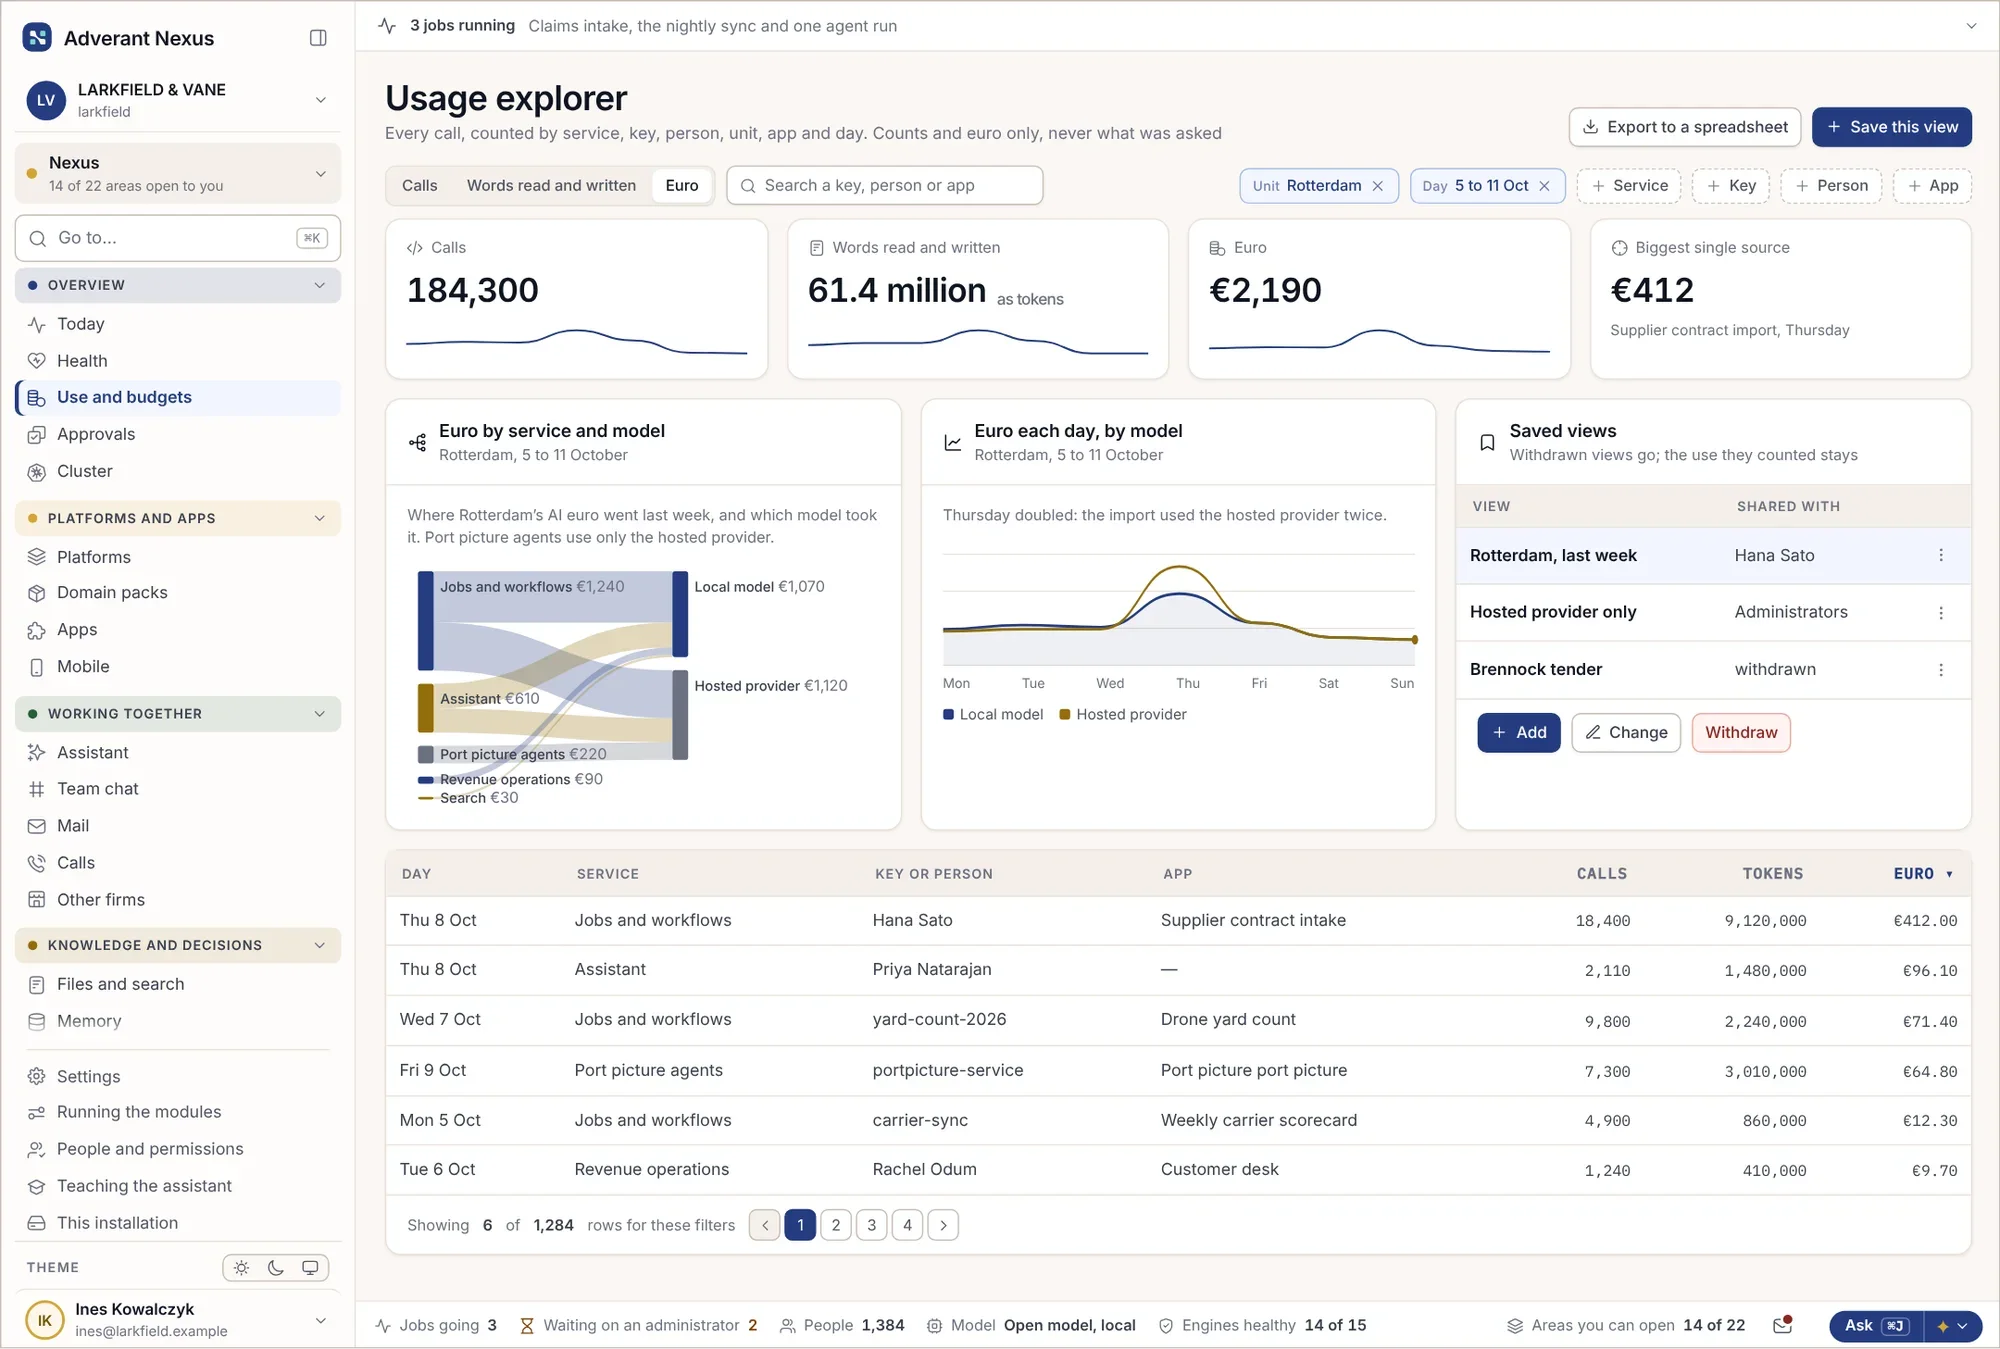The image size is (2000, 1349).
Task: Go to results page 3
Action: 872,1225
